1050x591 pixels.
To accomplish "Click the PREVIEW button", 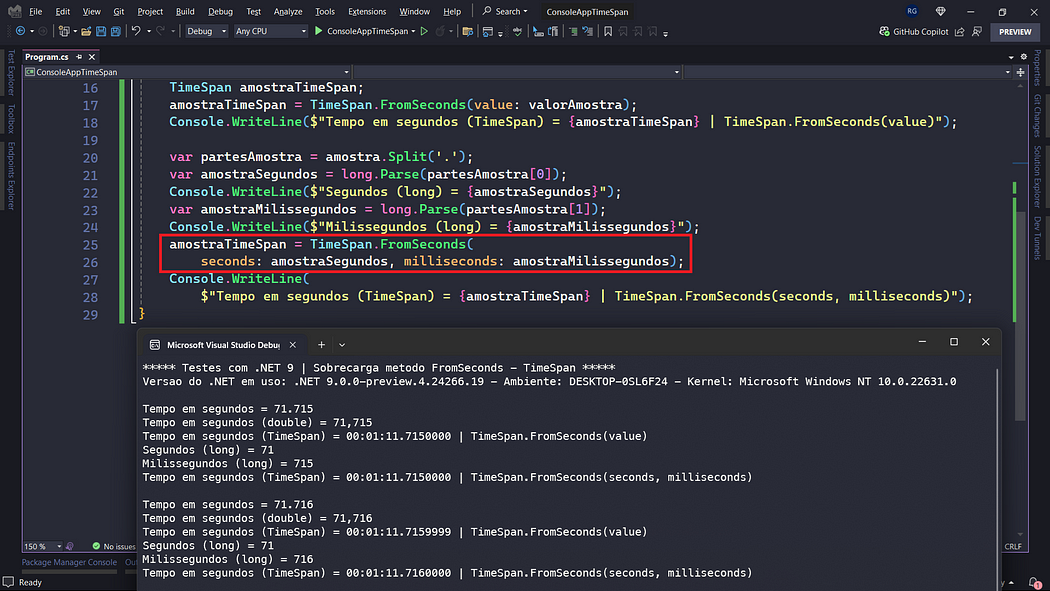I will [1015, 31].
